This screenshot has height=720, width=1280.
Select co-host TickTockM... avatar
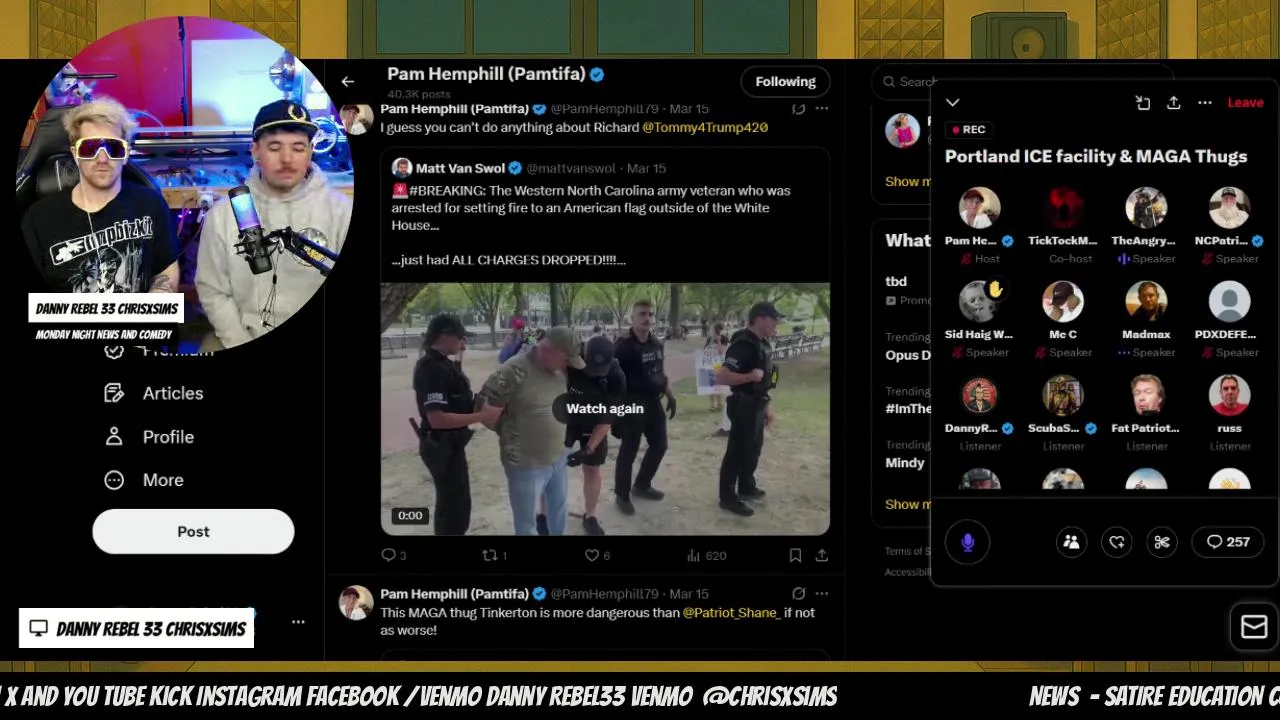pos(1063,208)
